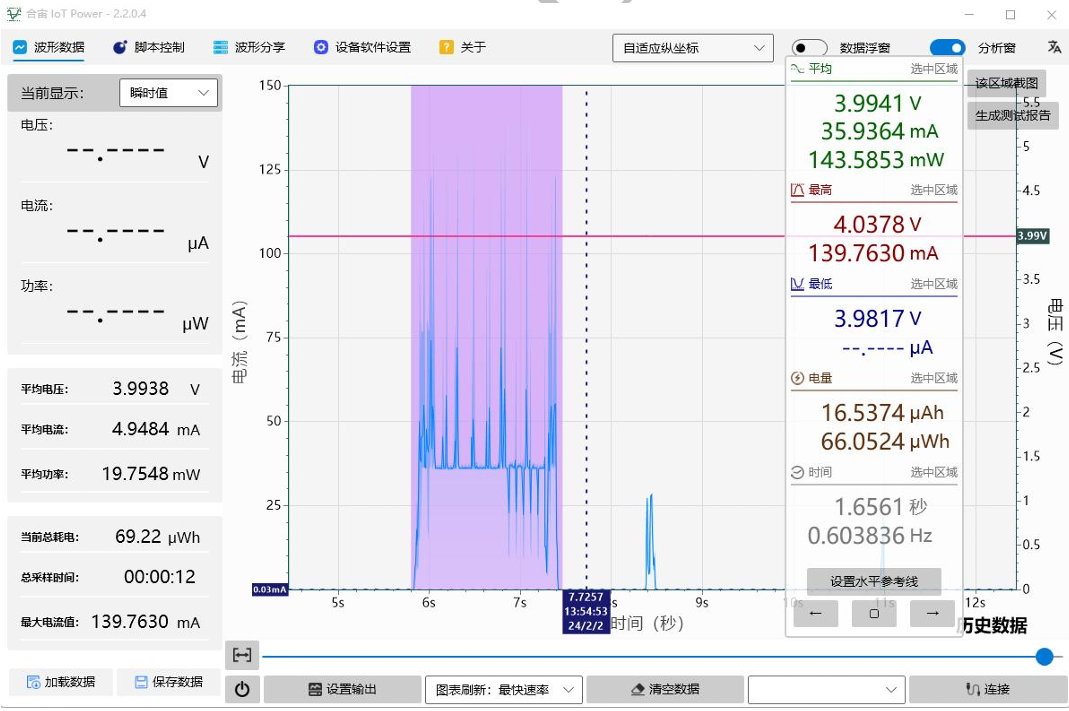Click the 时间 clock icon
The width and height of the screenshot is (1069, 711).
(x=797, y=472)
